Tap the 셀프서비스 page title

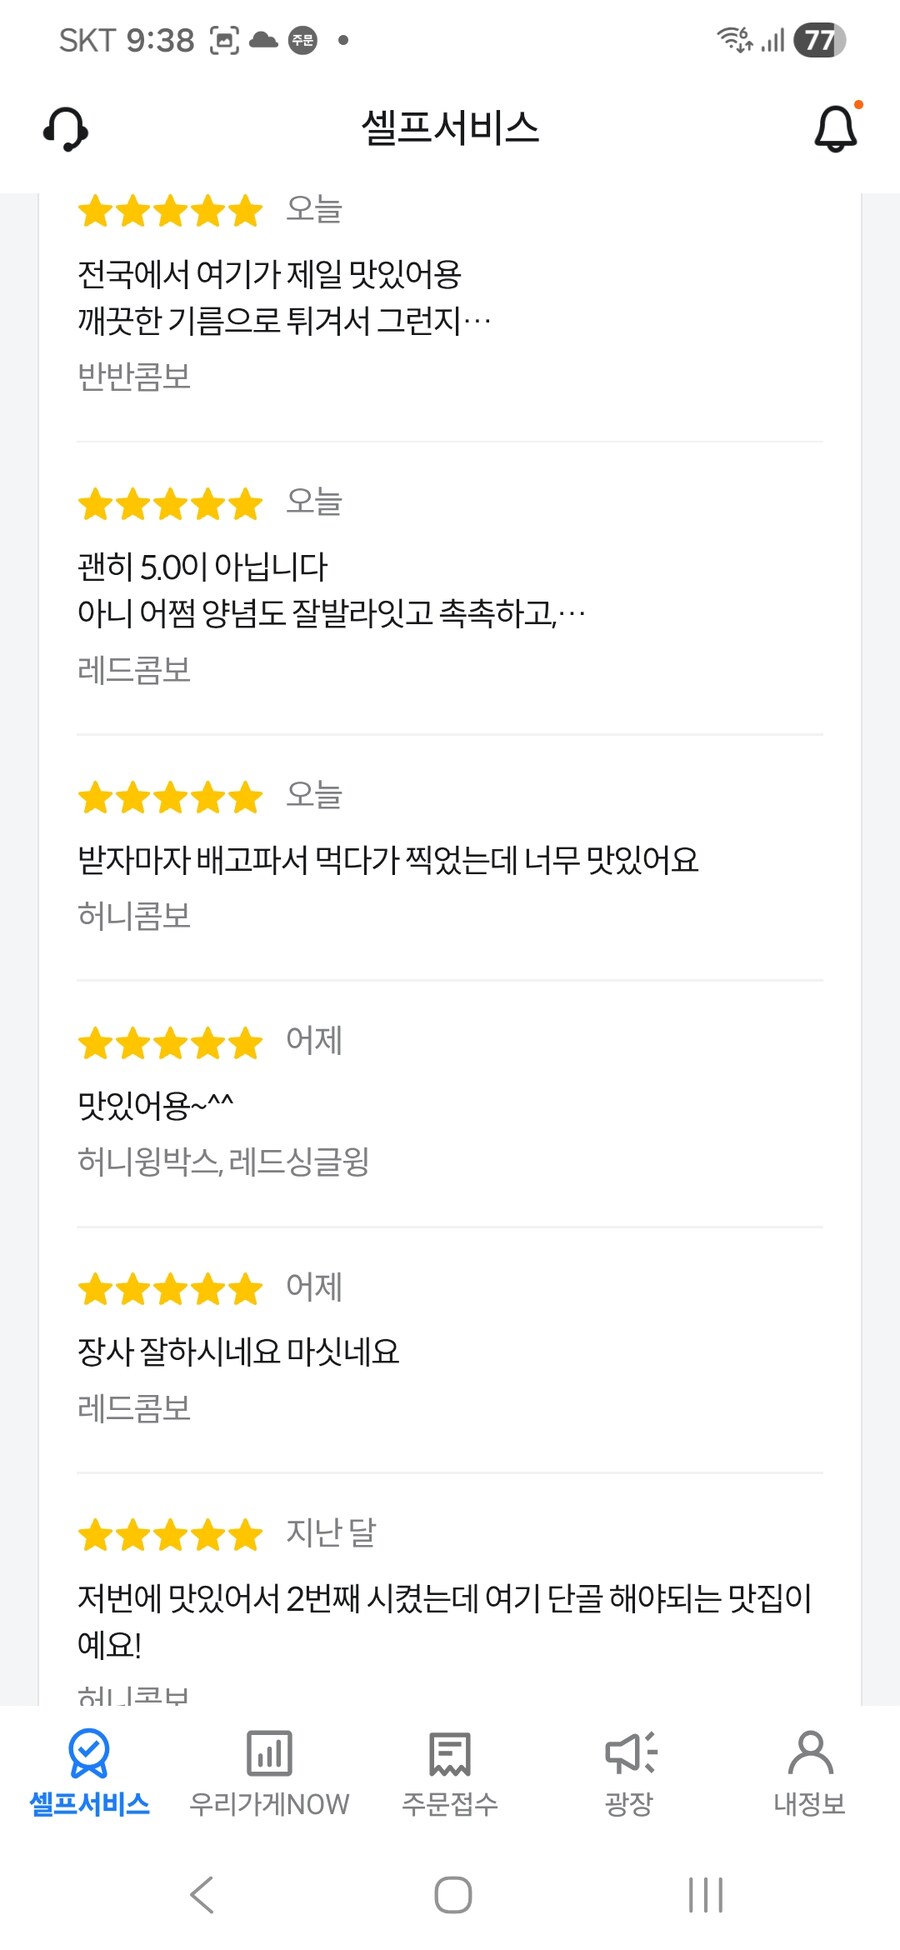[450, 128]
